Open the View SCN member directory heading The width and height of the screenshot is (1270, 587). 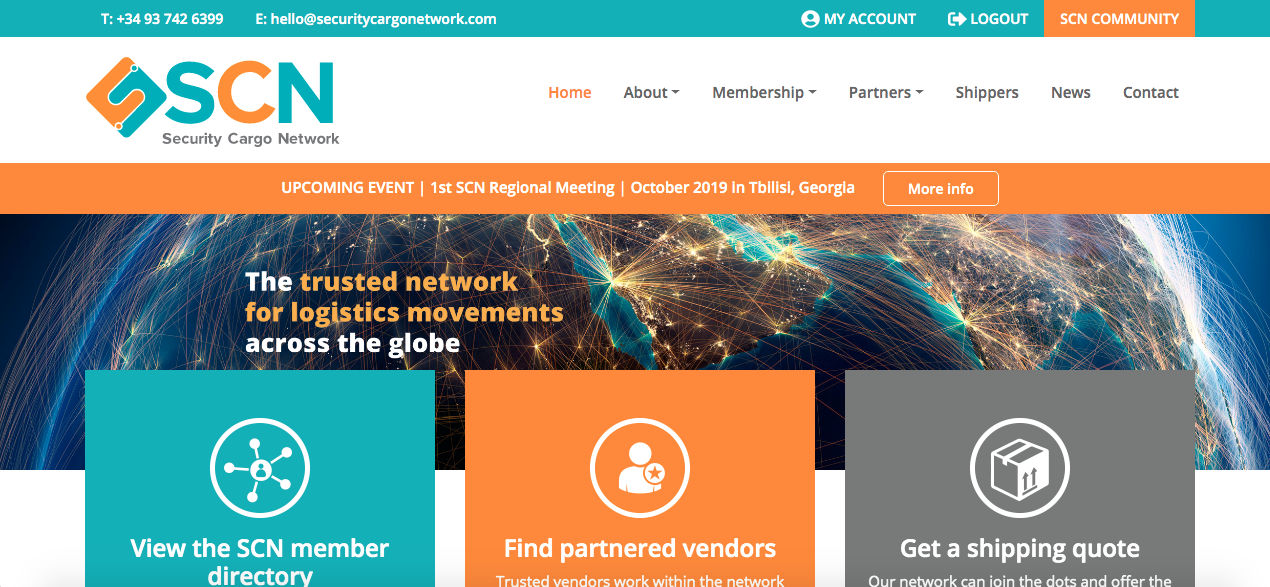260,561
